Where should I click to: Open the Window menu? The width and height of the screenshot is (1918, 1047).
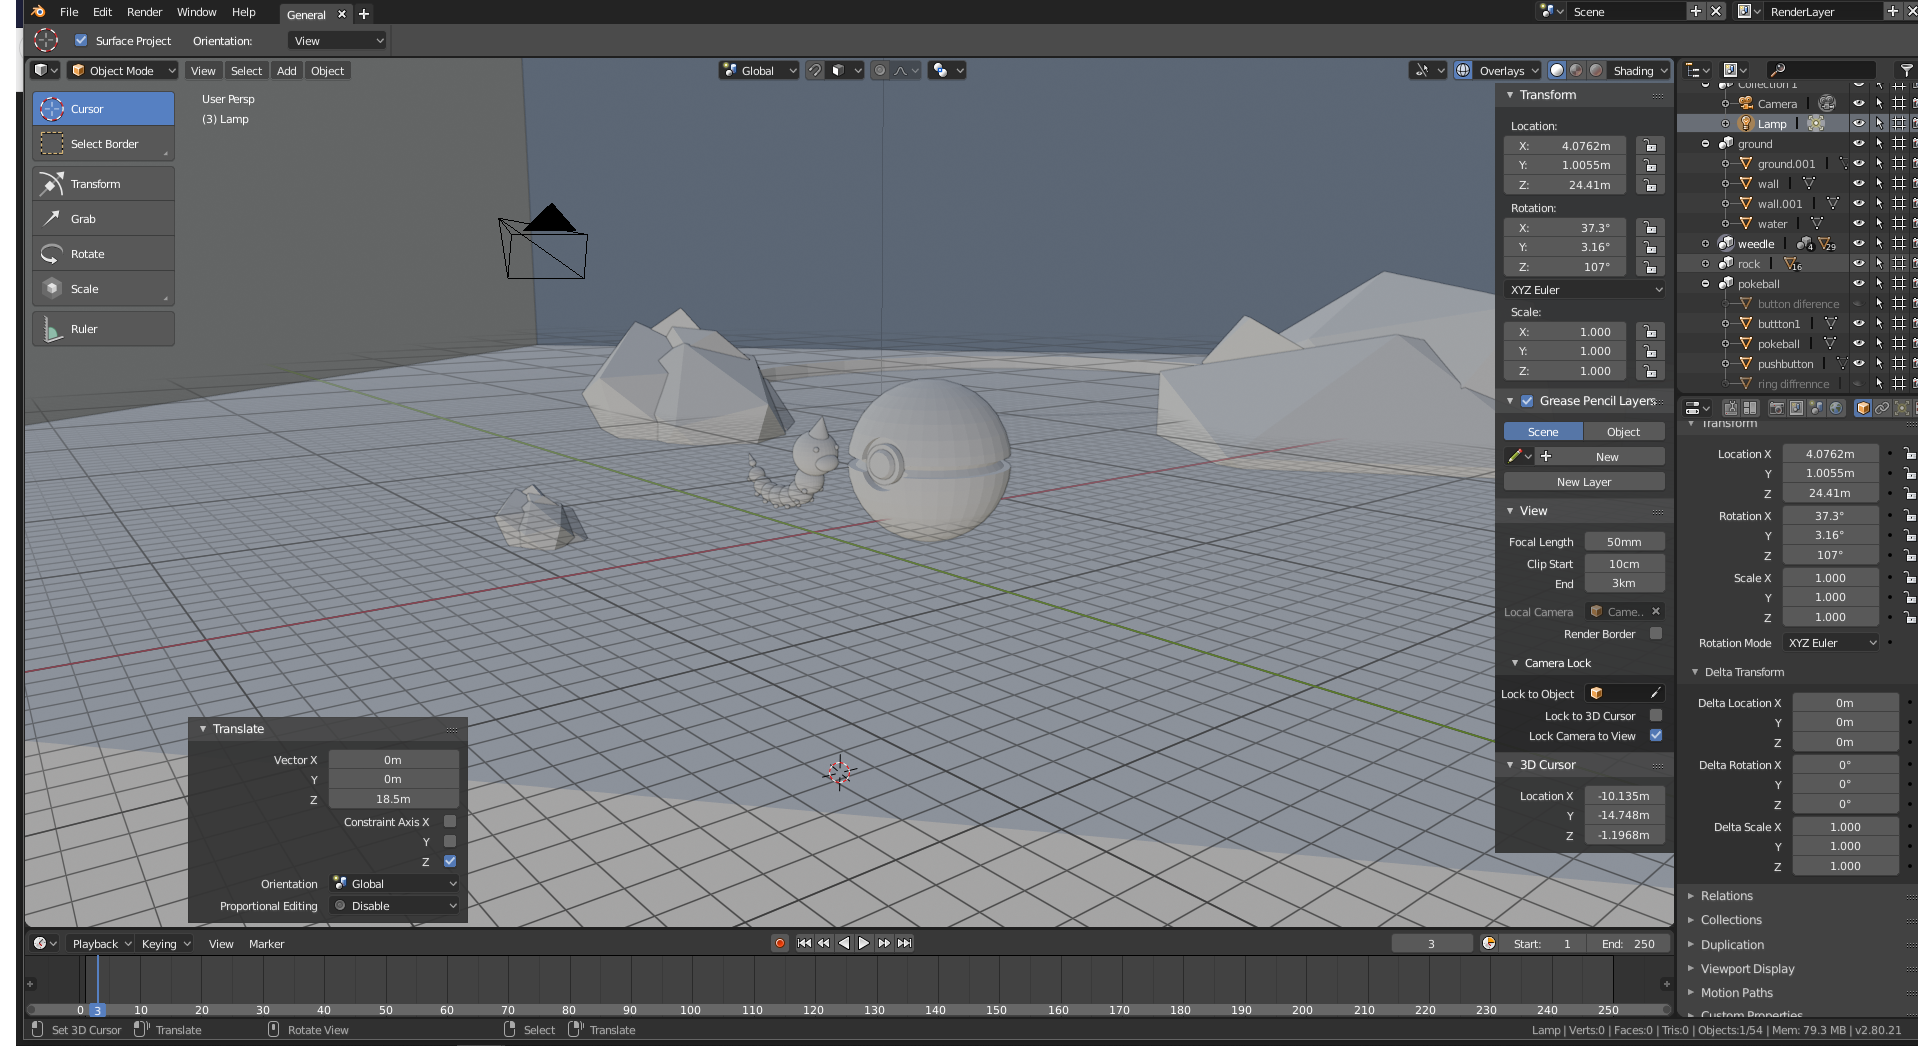197,12
